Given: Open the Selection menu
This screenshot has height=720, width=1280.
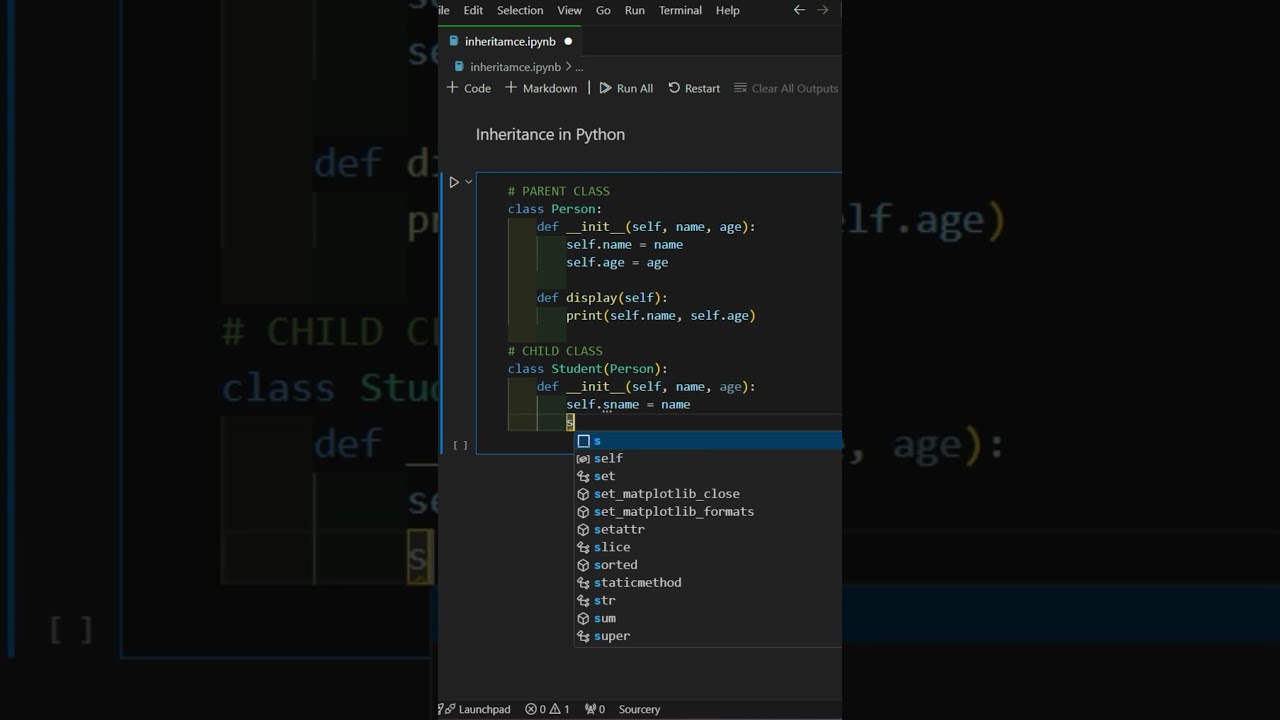Looking at the screenshot, I should point(520,10).
